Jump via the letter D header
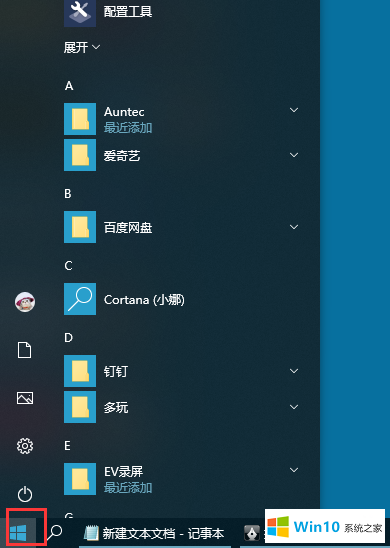The height and width of the screenshot is (548, 390). tap(68, 338)
